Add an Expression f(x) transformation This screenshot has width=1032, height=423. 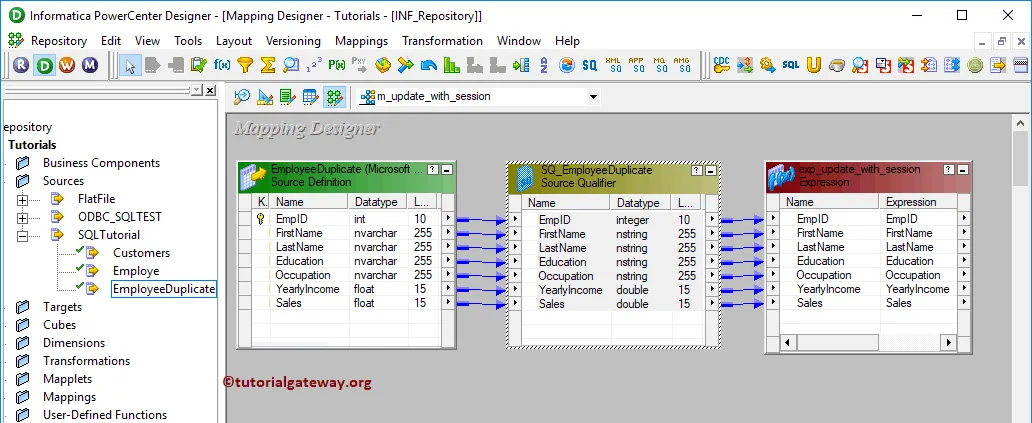[222, 65]
